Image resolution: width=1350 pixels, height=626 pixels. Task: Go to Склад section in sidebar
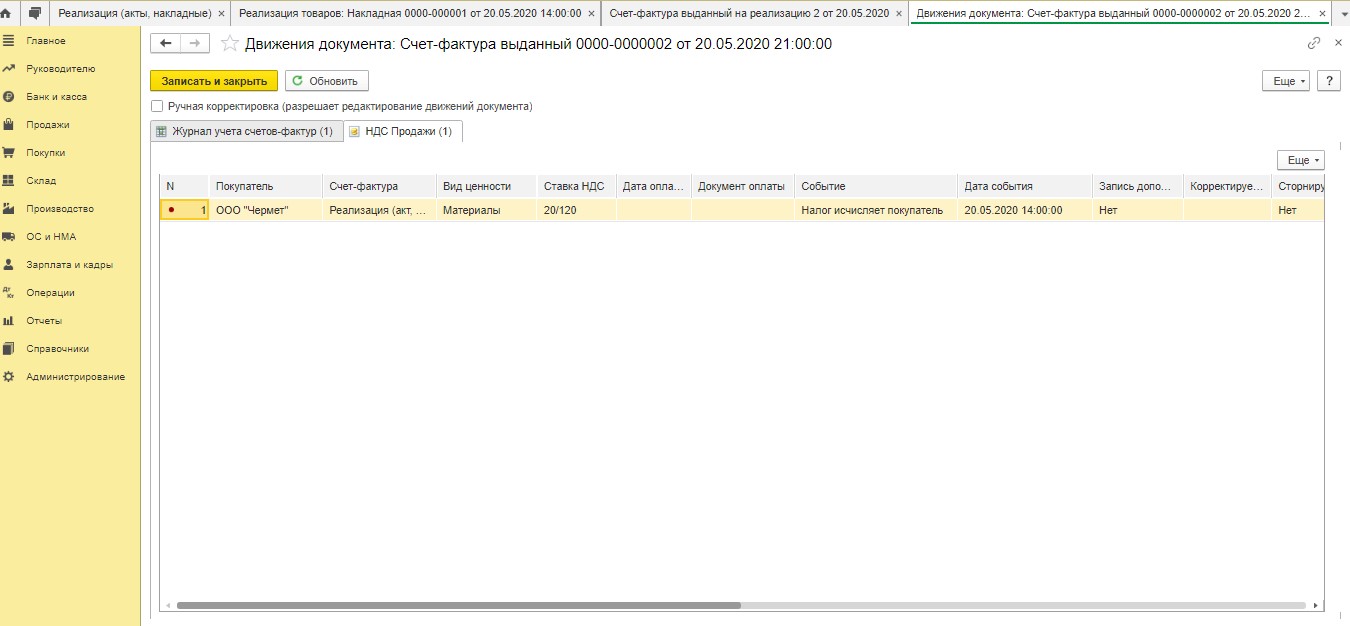(41, 181)
